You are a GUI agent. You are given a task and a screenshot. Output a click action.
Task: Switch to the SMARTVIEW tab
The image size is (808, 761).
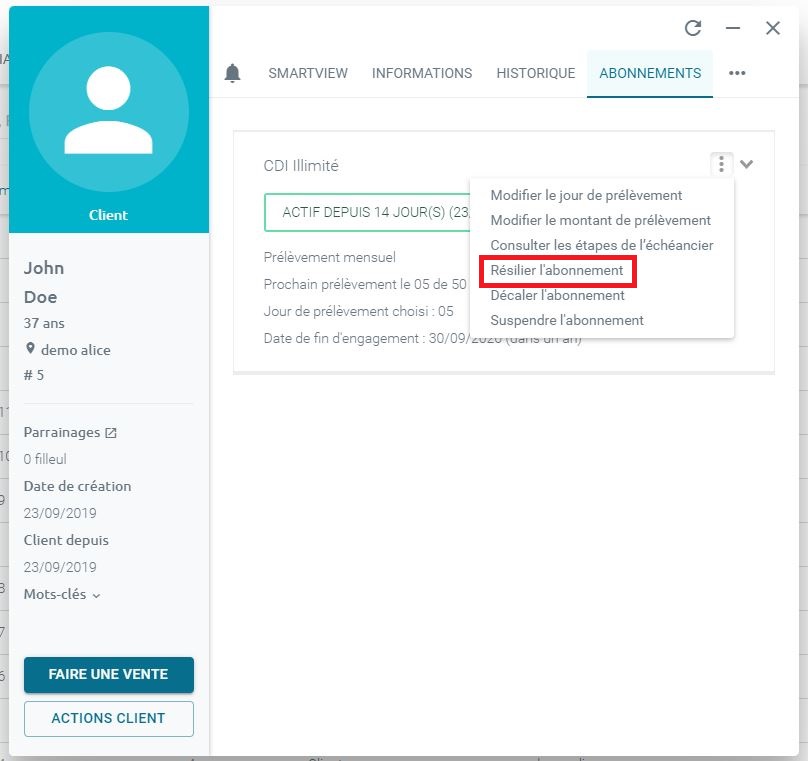tap(308, 73)
